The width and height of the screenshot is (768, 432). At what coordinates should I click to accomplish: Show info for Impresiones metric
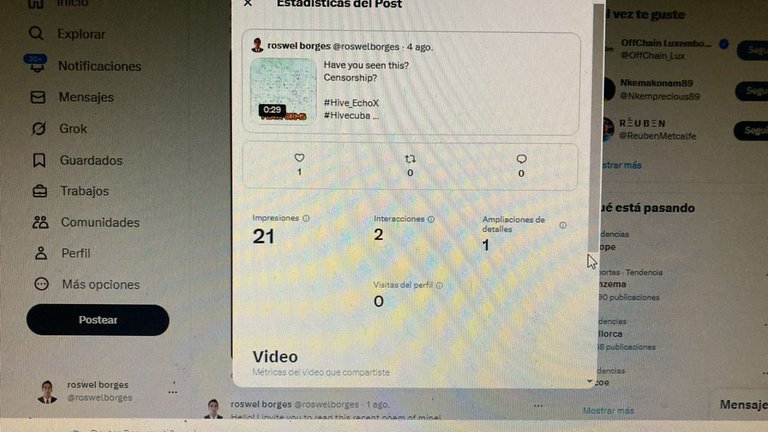point(306,218)
